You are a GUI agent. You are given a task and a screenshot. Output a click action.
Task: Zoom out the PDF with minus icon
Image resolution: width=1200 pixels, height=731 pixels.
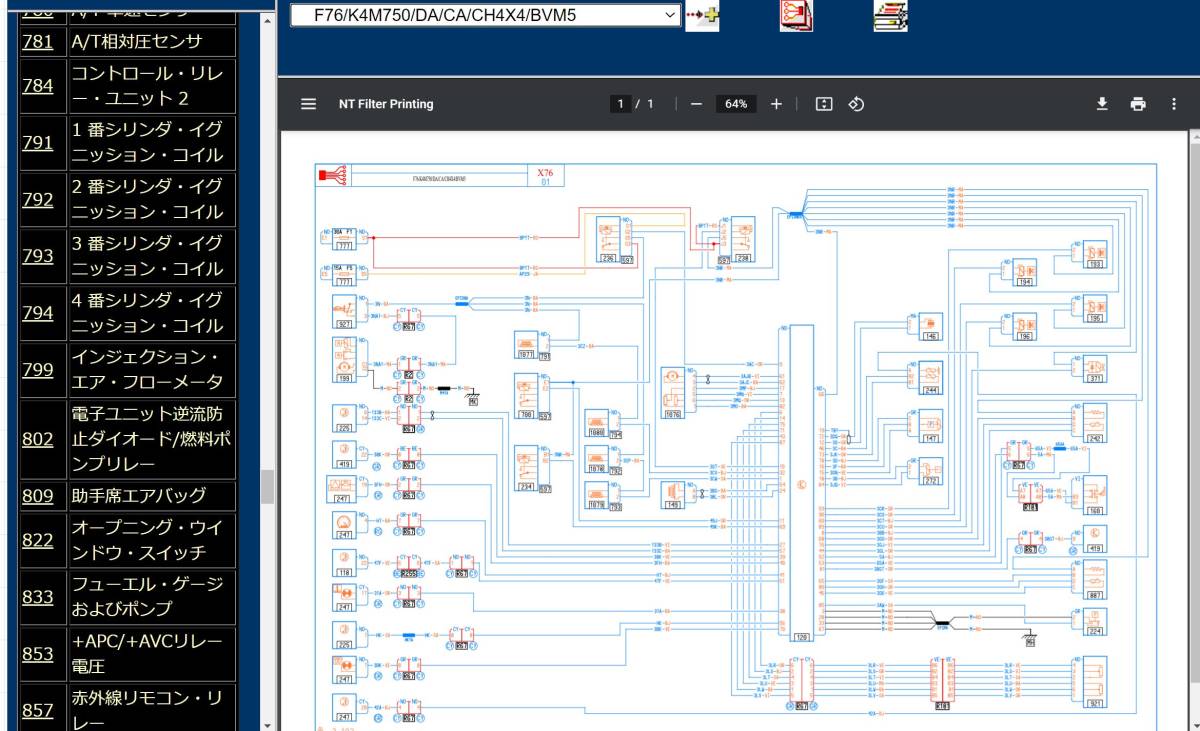696,104
